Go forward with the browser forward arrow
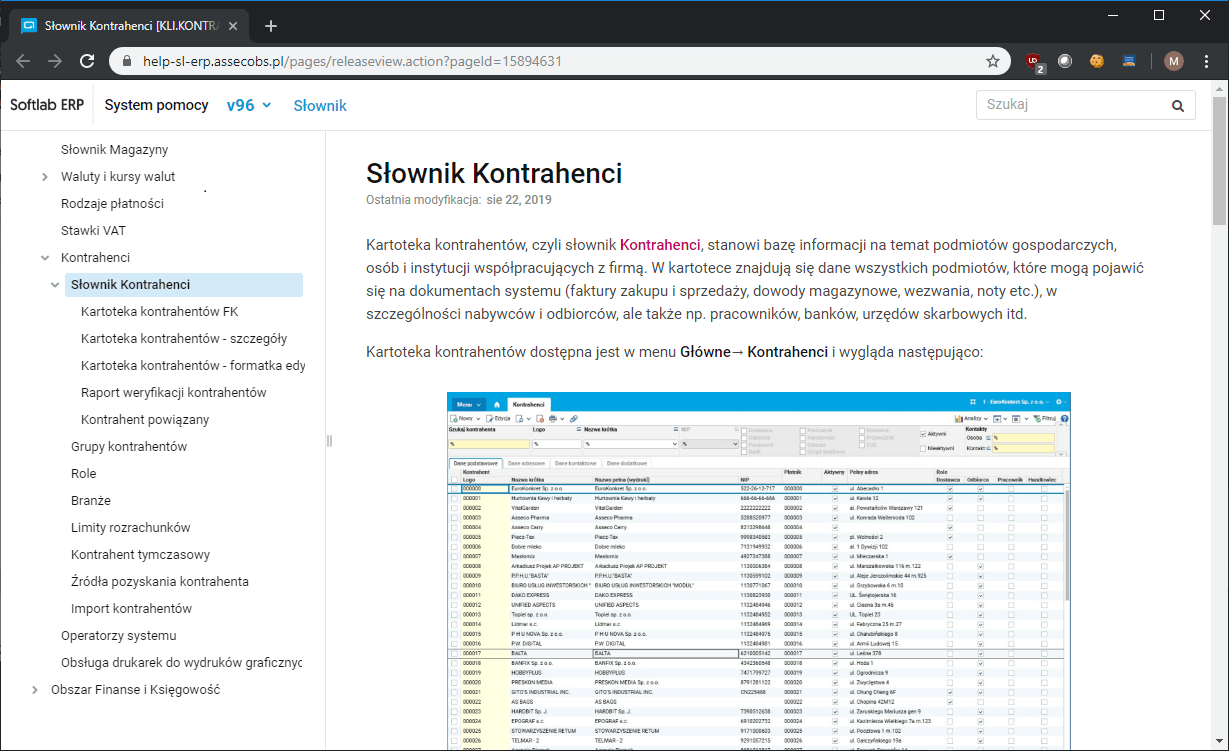This screenshot has width=1229, height=751. (55, 61)
